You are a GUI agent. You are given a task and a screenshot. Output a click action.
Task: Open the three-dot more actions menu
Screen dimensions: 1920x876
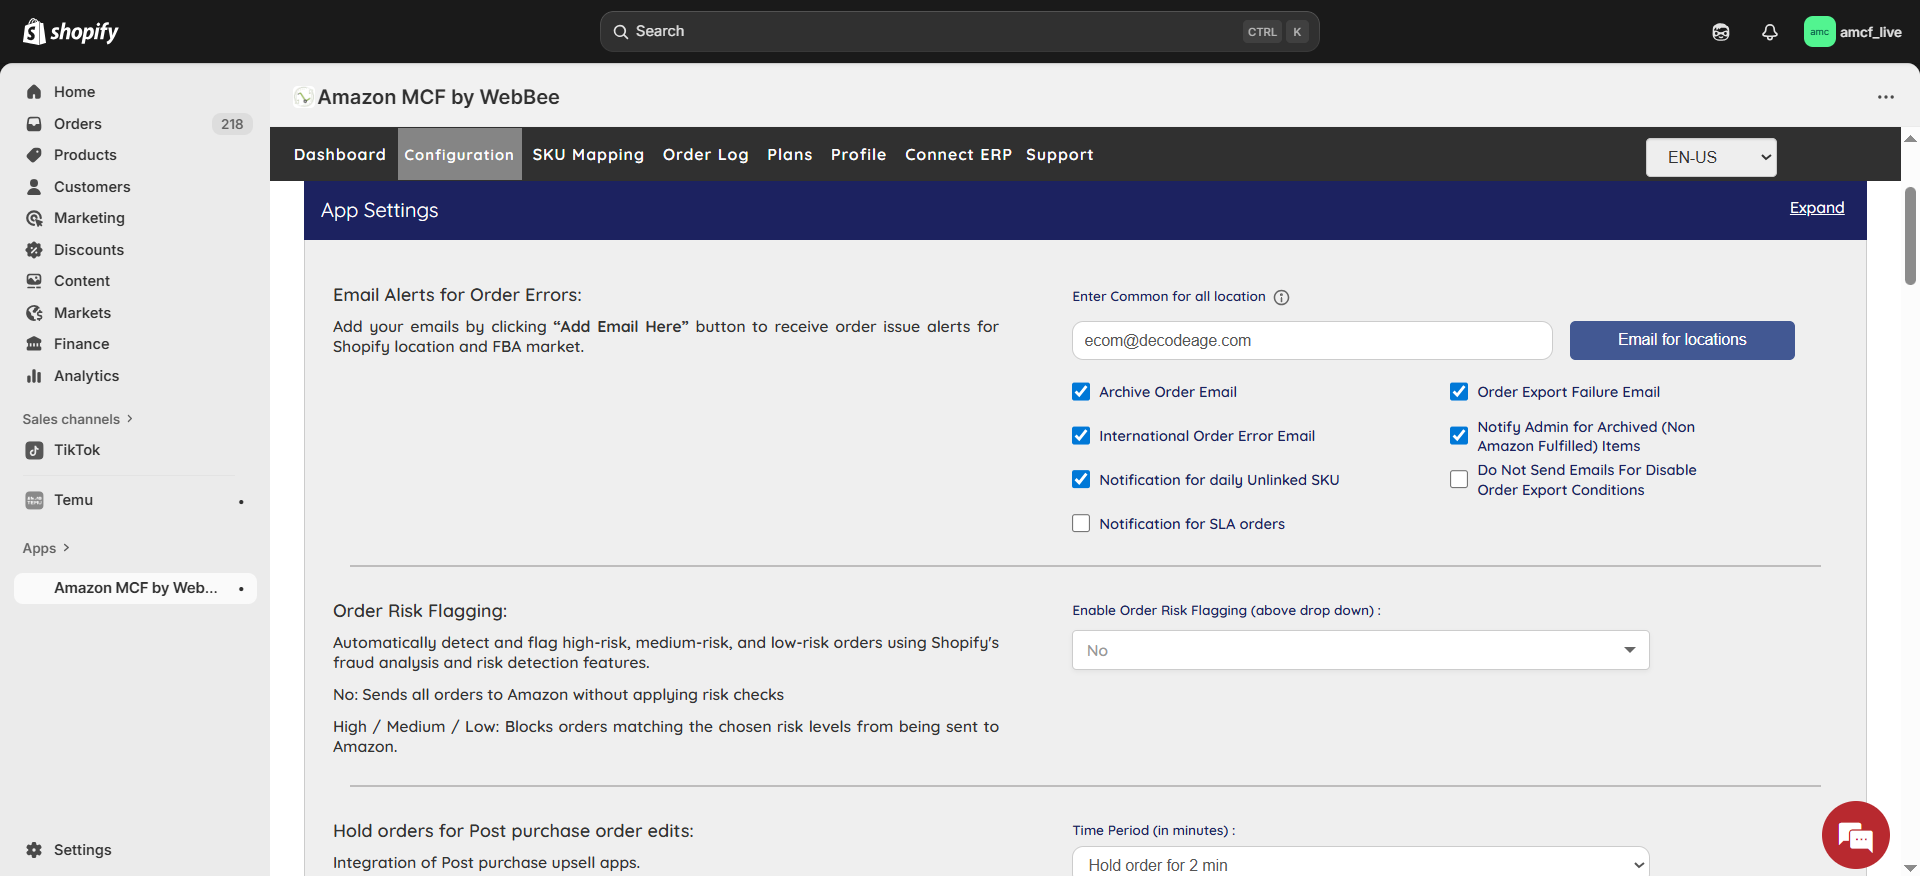1885,97
